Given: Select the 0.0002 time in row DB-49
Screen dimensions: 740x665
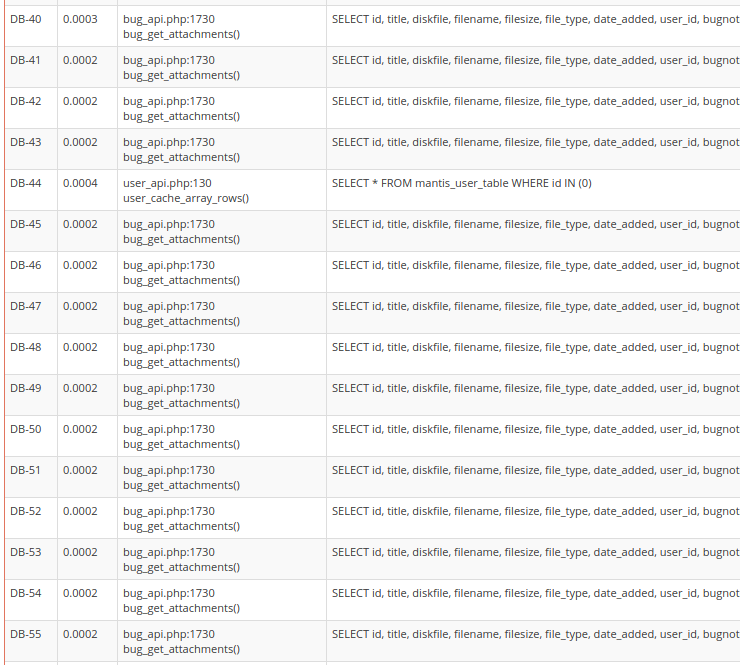Looking at the screenshot, I should pos(80,388).
